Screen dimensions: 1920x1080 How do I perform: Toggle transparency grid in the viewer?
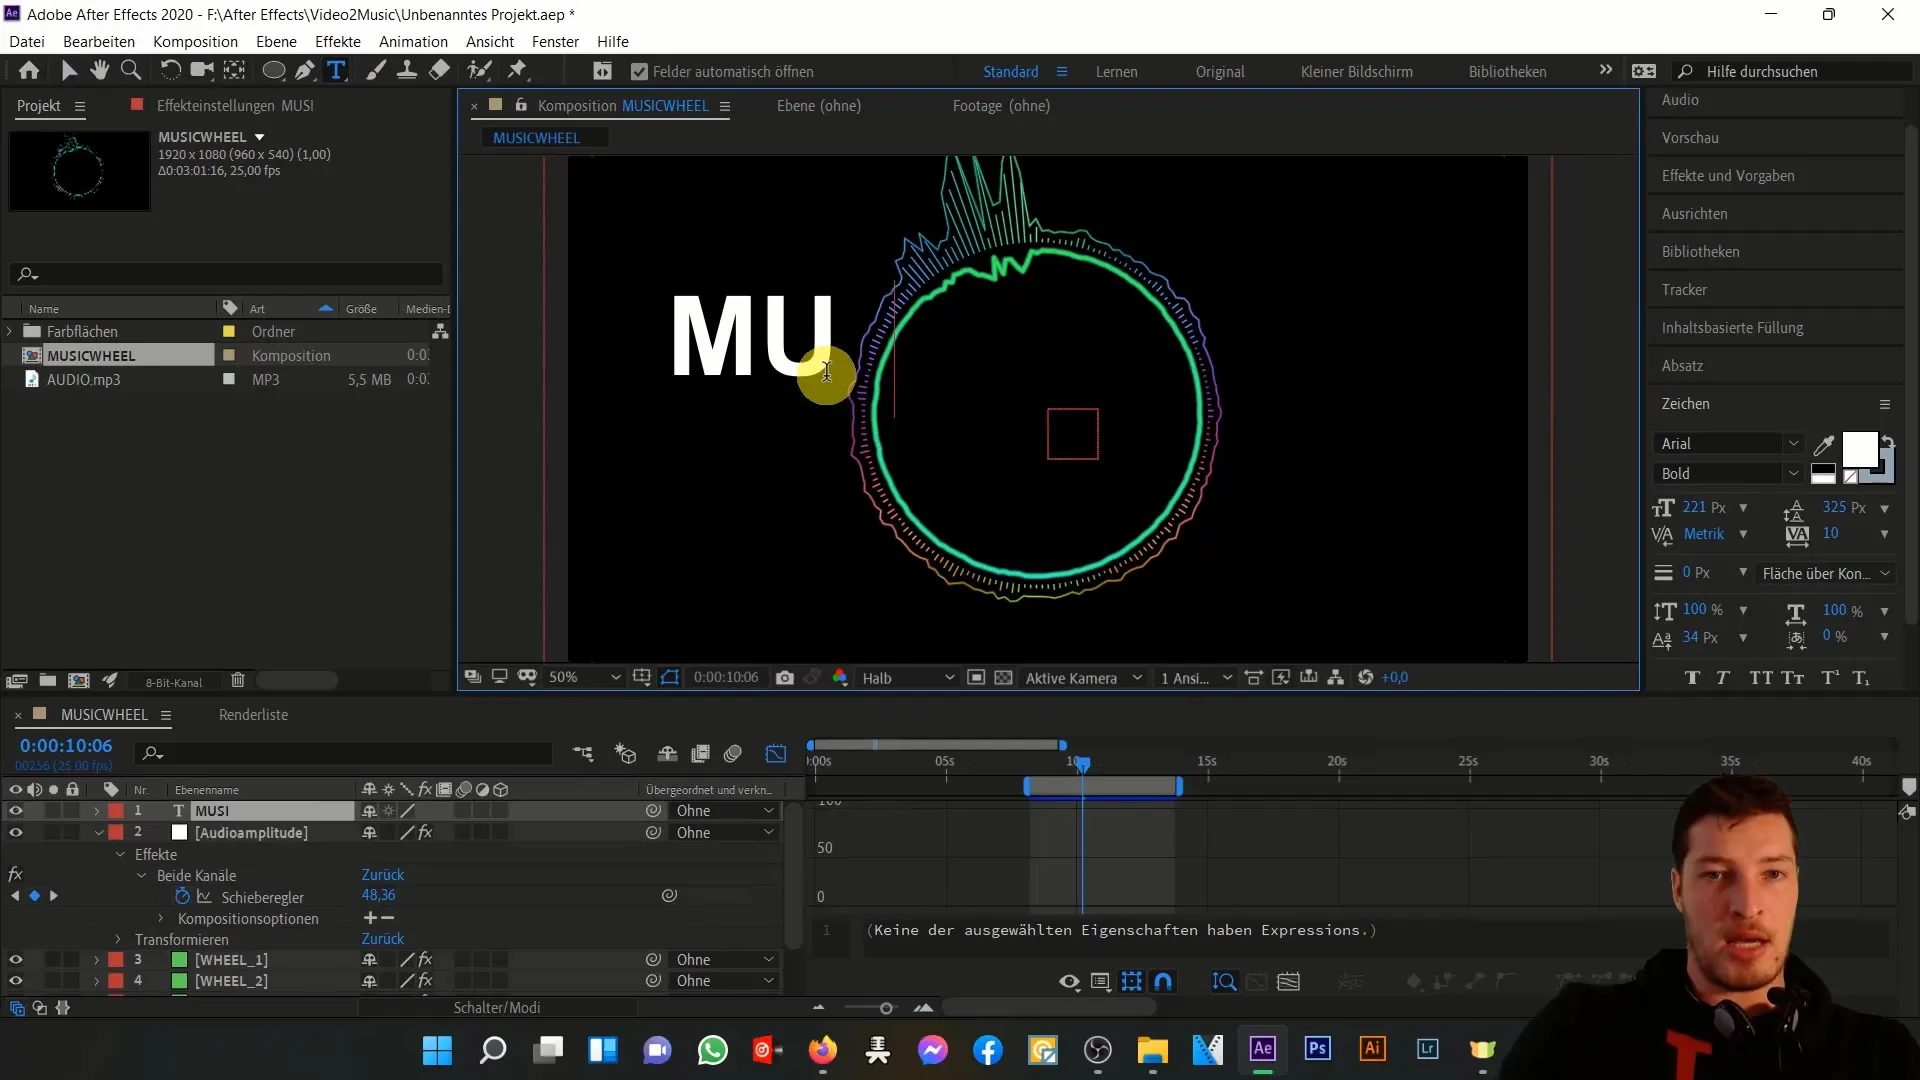click(1004, 678)
